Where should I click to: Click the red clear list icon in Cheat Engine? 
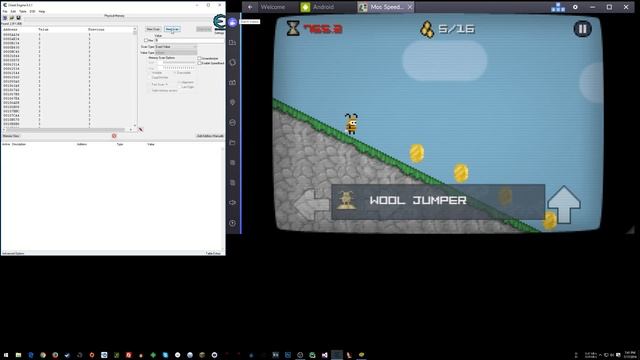(114, 136)
